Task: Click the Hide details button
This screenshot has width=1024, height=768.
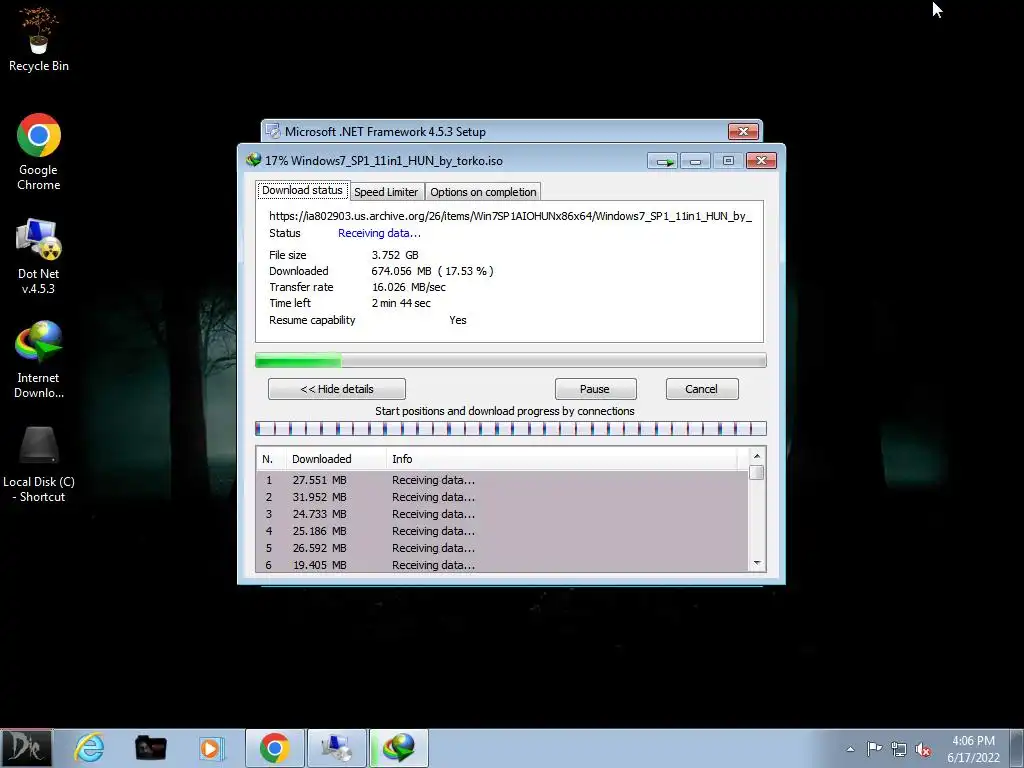Action: pyautogui.click(x=337, y=389)
